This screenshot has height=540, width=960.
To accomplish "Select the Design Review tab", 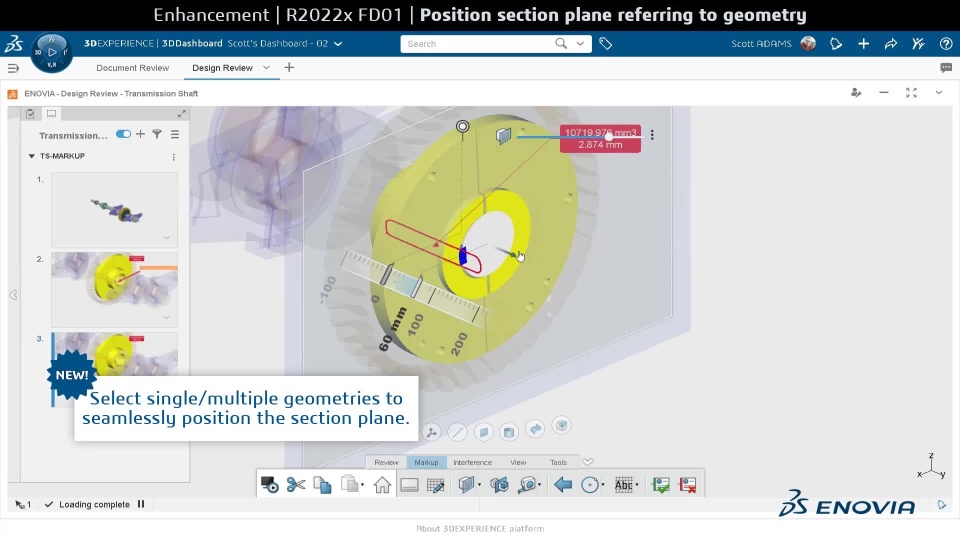I will 222,68.
